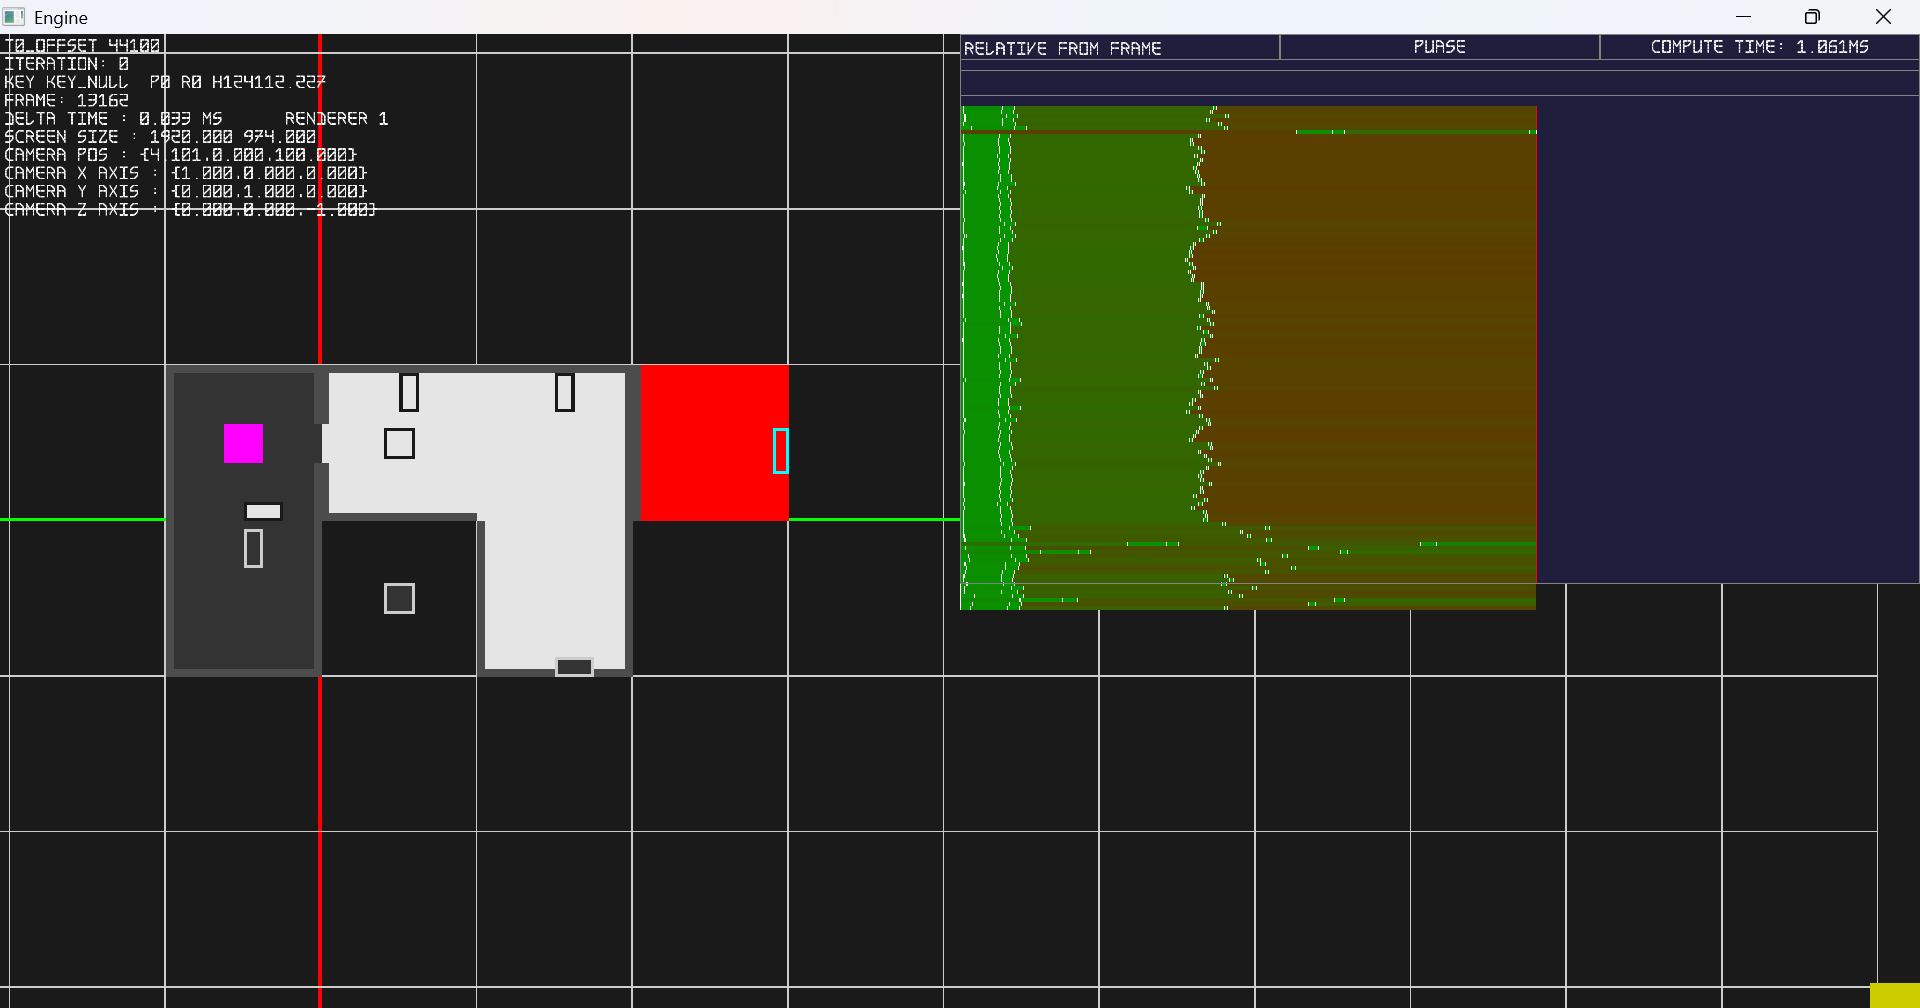Select the grey outlined square in lower dark room
Image resolution: width=1920 pixels, height=1008 pixels.
coord(399,598)
